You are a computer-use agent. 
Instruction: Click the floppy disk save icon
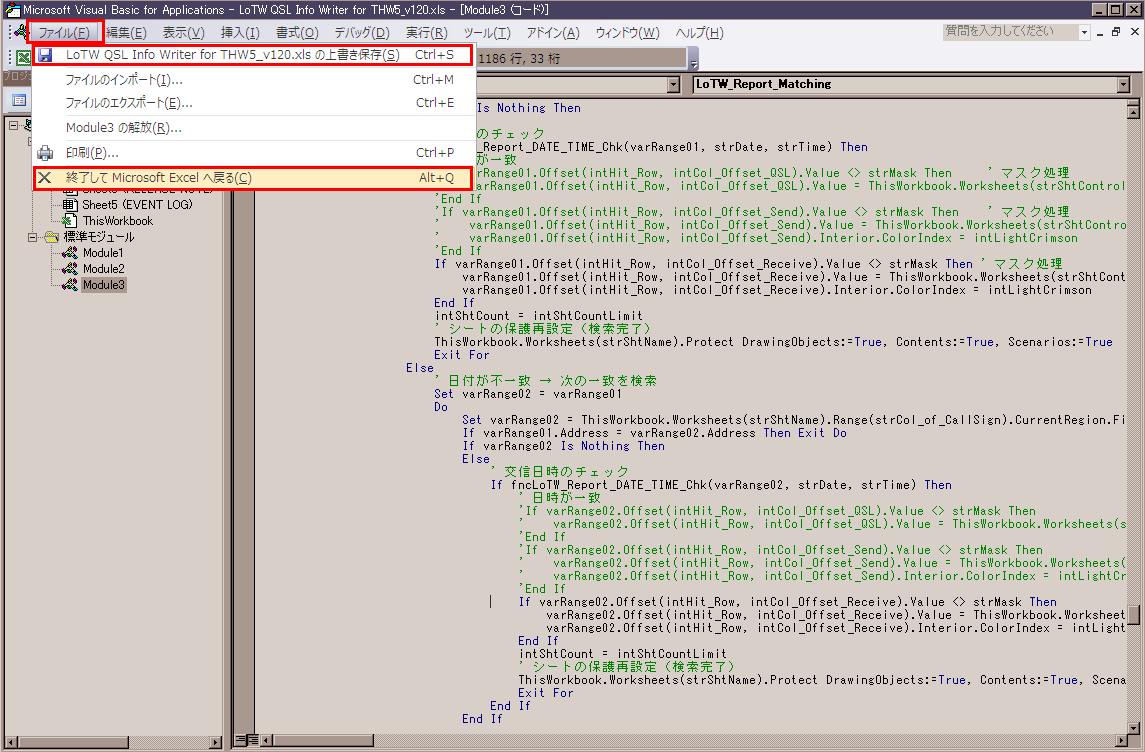45,55
